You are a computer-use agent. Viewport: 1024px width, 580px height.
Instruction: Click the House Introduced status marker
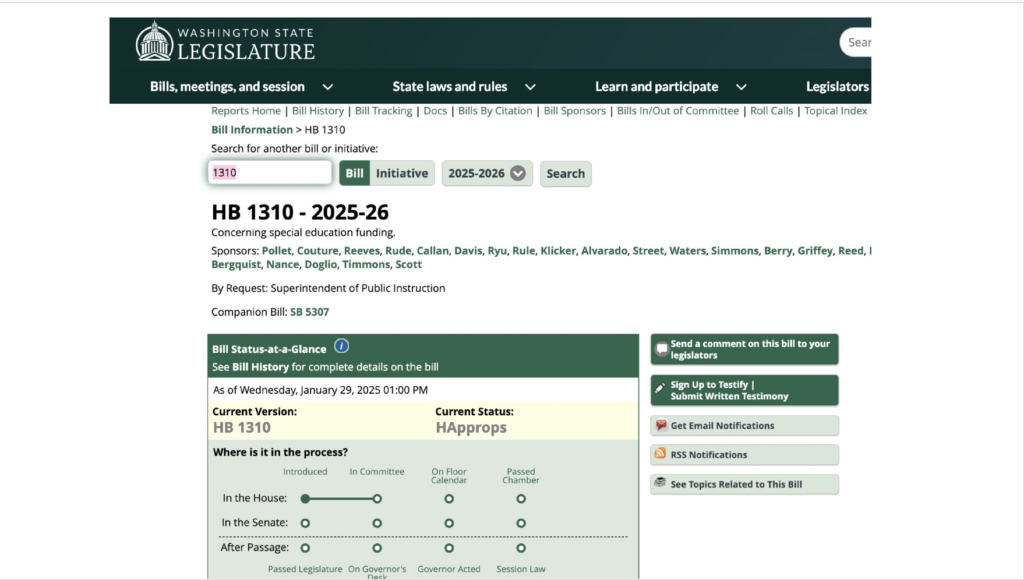[x=305, y=498]
